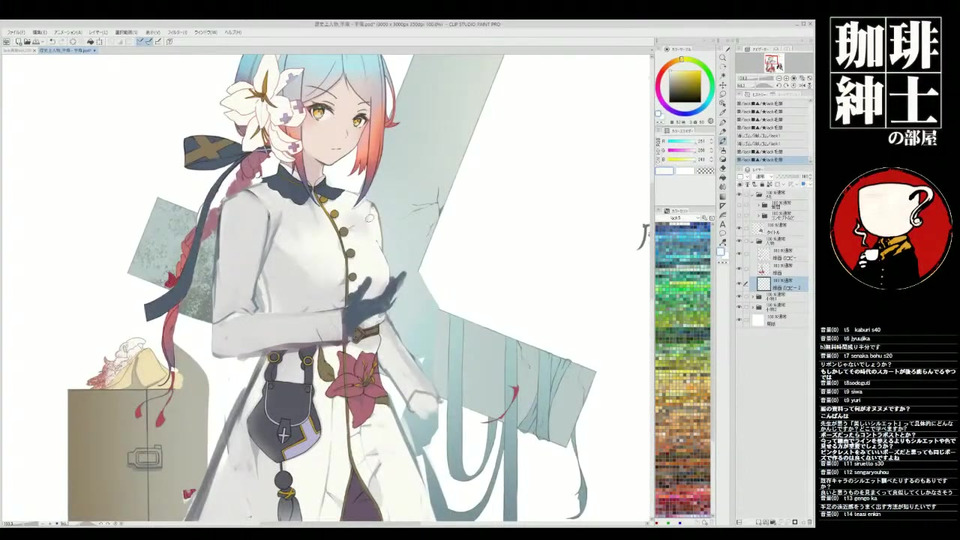The width and height of the screenshot is (960, 540).
Task: Click the Redo arrow in the toolbar
Action: coord(63,41)
